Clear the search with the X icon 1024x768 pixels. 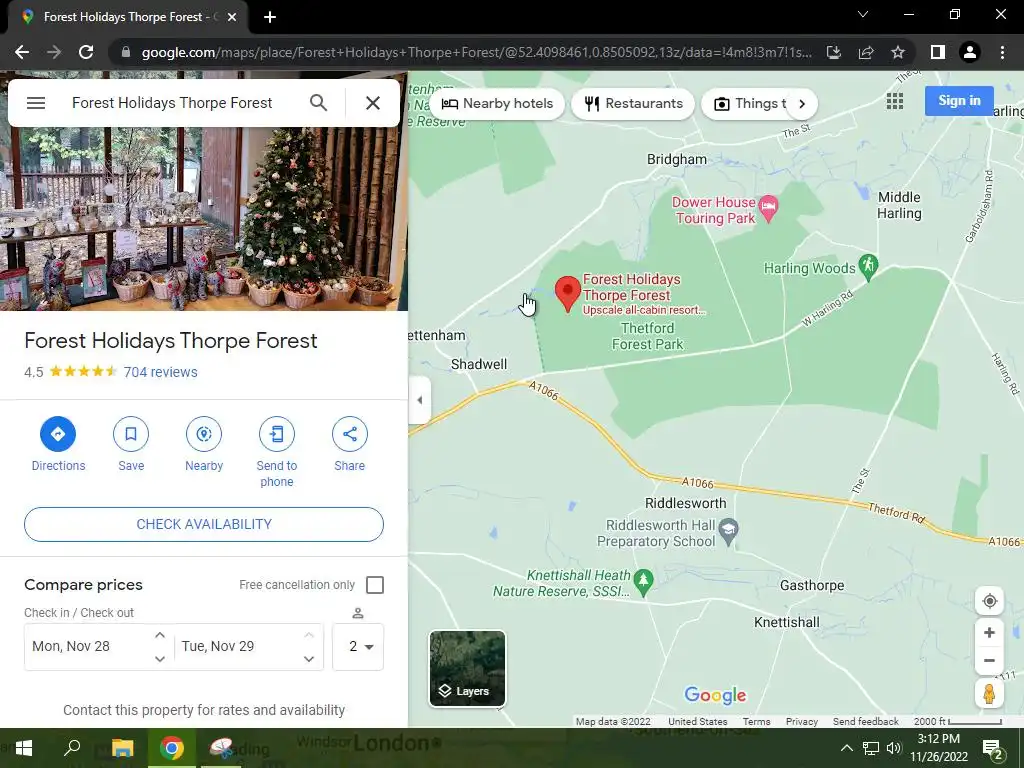pos(373,103)
